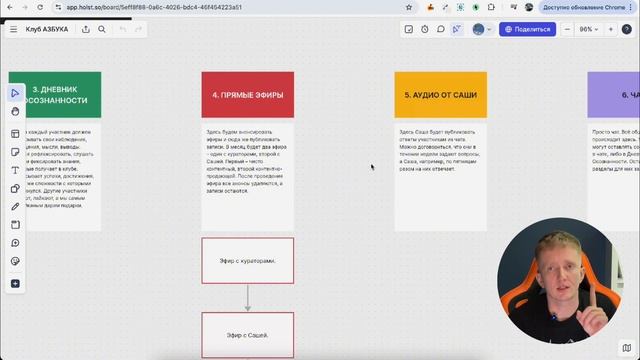Open user avatar dropdown
The height and width of the screenshot is (360, 640).
click(x=482, y=29)
